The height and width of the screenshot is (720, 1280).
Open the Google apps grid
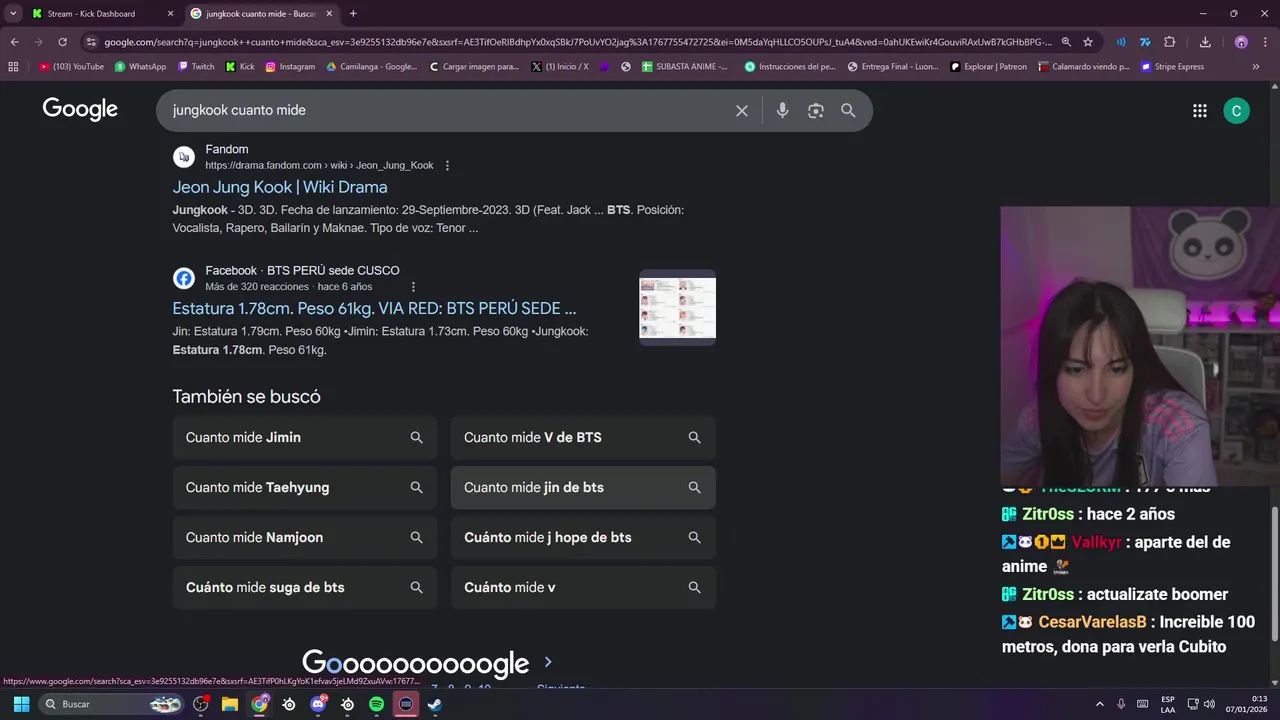(1200, 111)
